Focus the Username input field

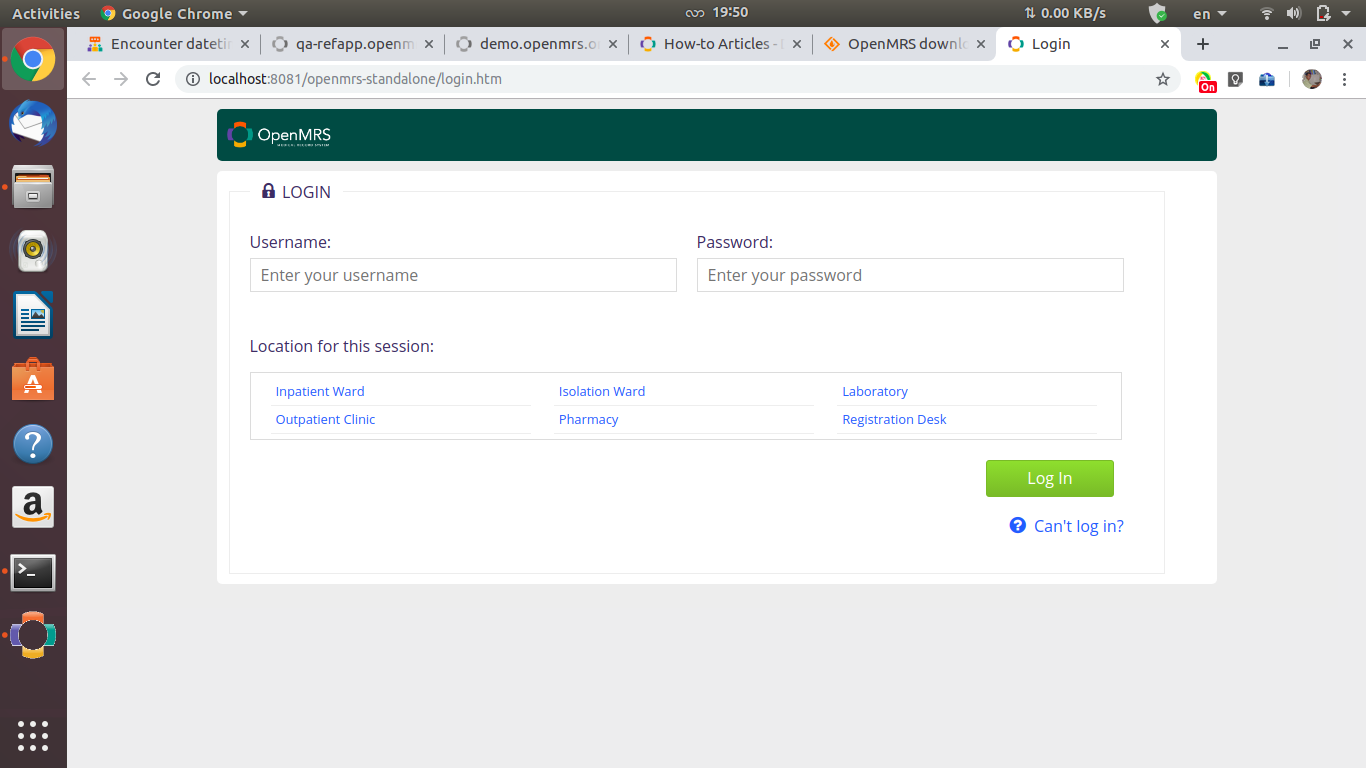(463, 275)
